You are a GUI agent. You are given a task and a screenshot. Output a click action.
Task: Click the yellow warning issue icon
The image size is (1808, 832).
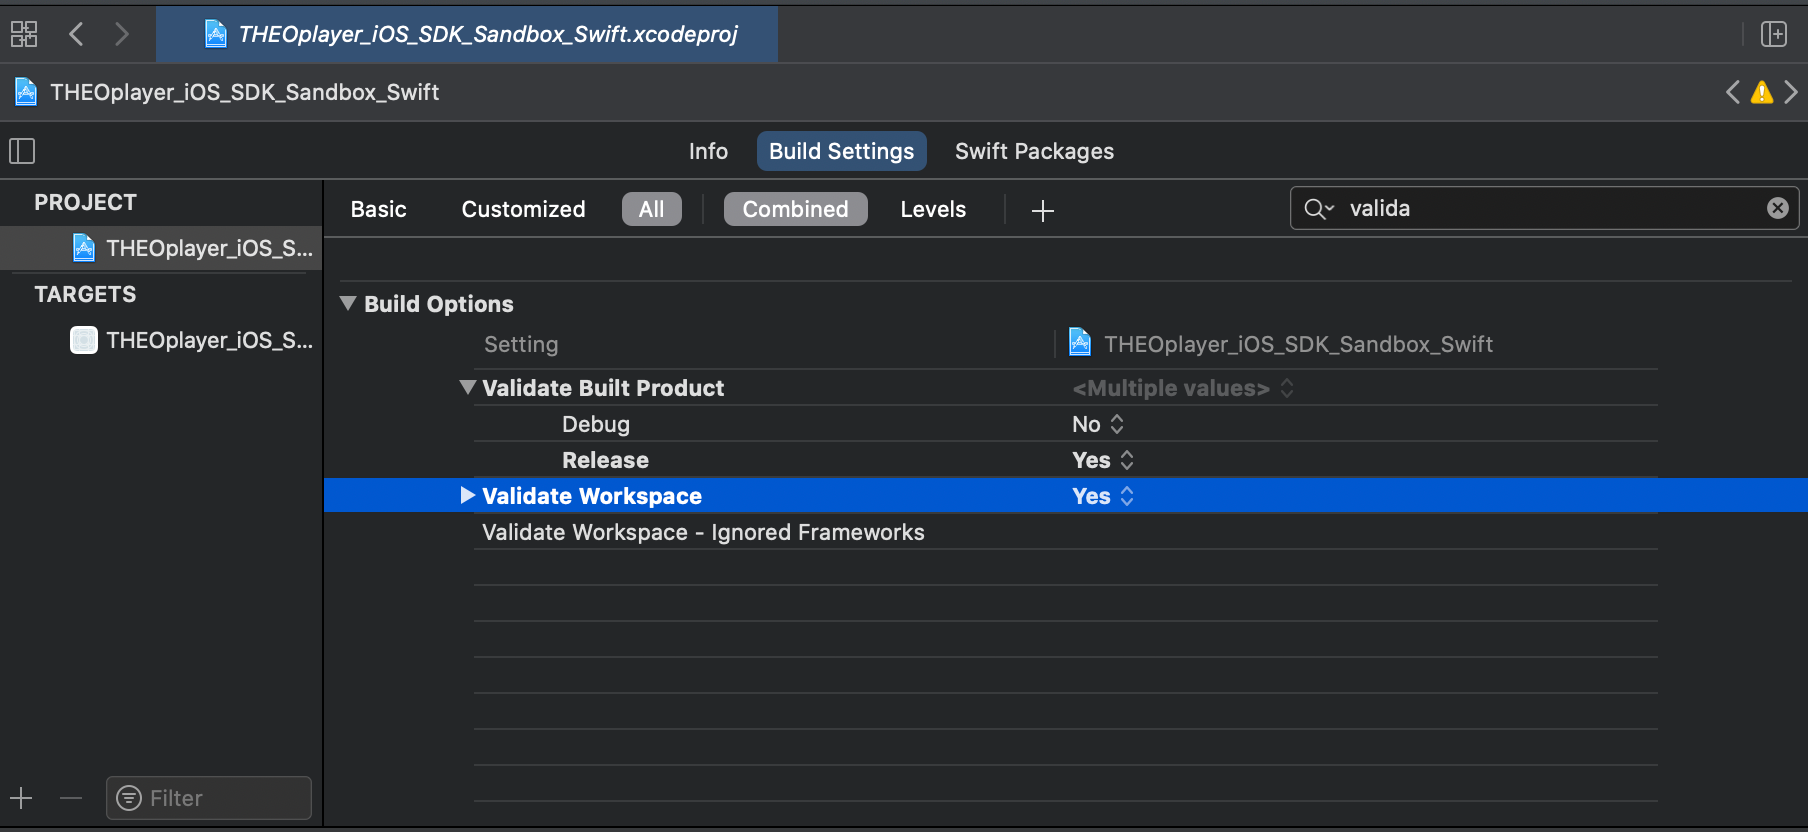1761,93
